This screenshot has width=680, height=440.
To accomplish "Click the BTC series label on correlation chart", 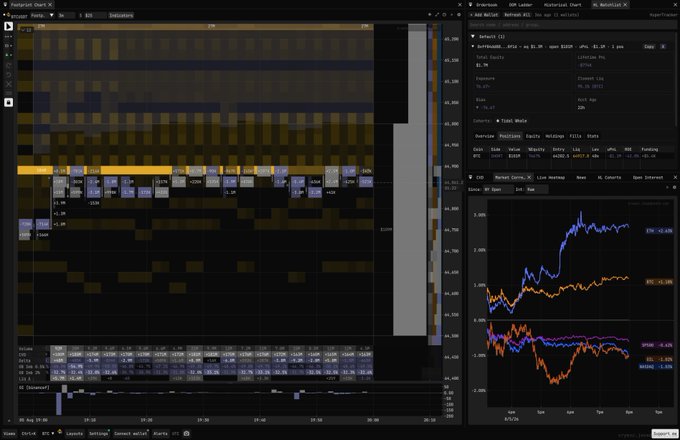I will click(659, 282).
